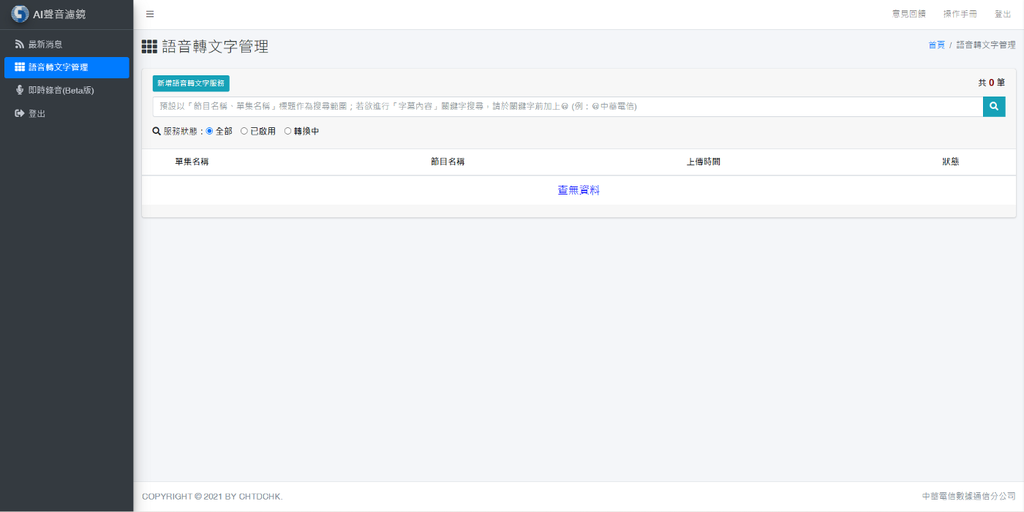Click the RSS icon beside 最新消息

[20, 44]
